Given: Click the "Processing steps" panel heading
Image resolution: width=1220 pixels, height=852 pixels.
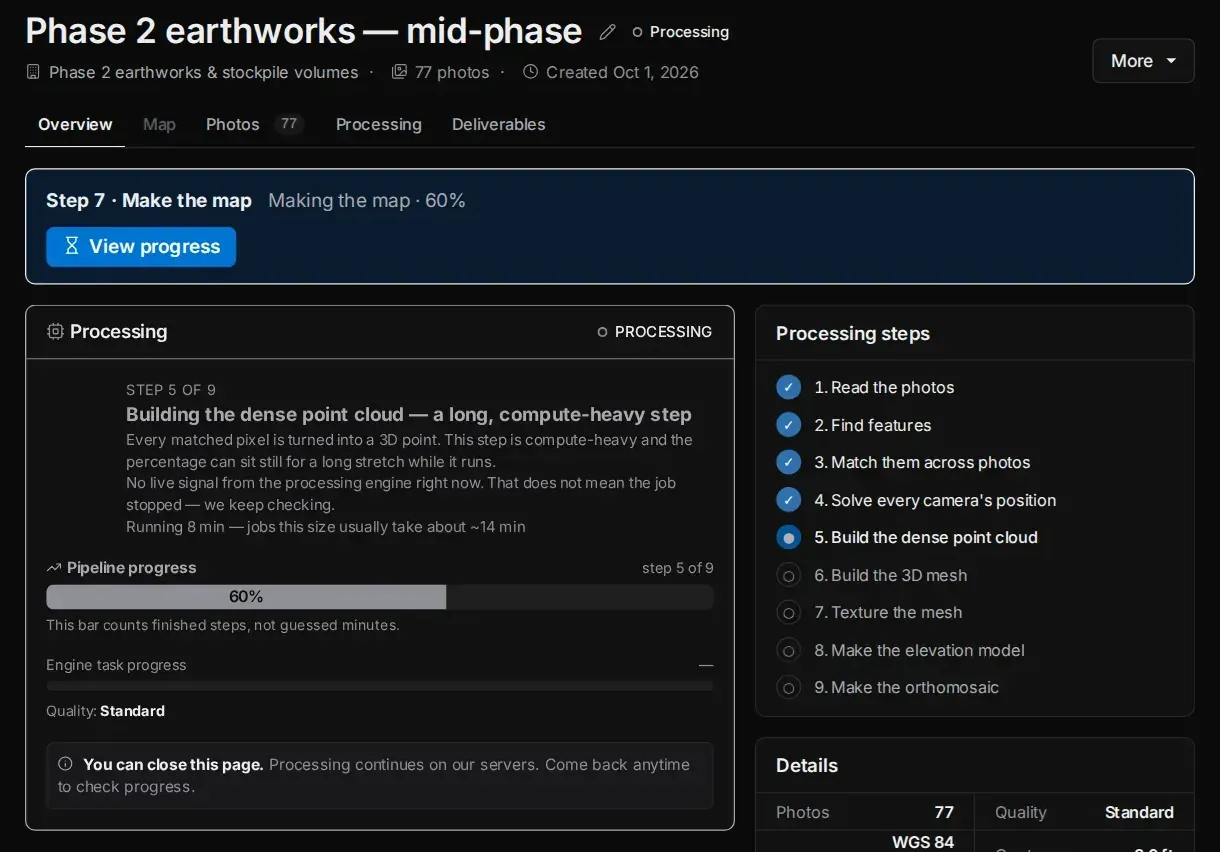Looking at the screenshot, I should [x=853, y=334].
